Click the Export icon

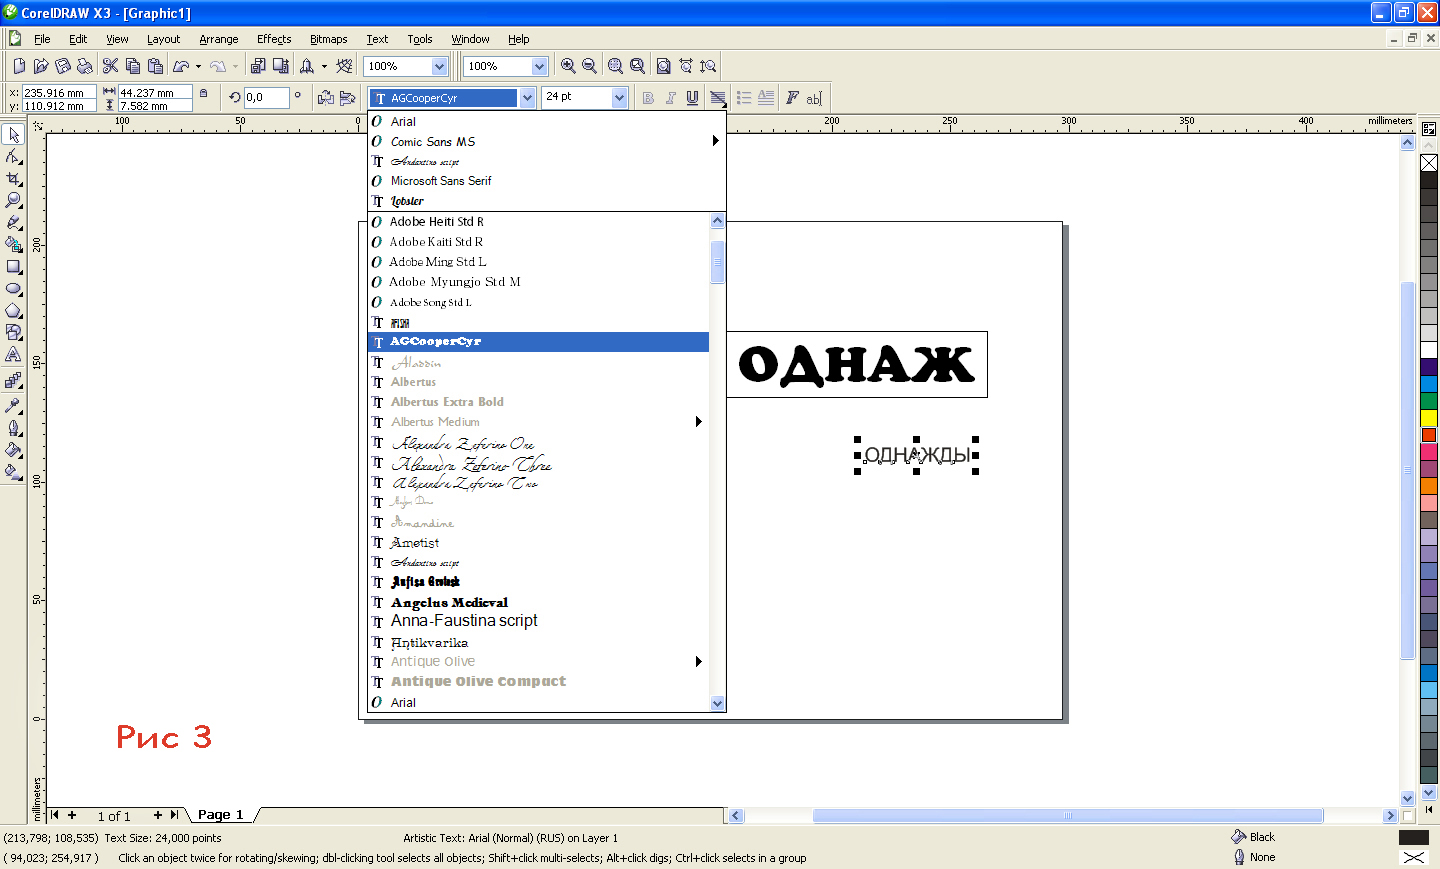(x=281, y=66)
